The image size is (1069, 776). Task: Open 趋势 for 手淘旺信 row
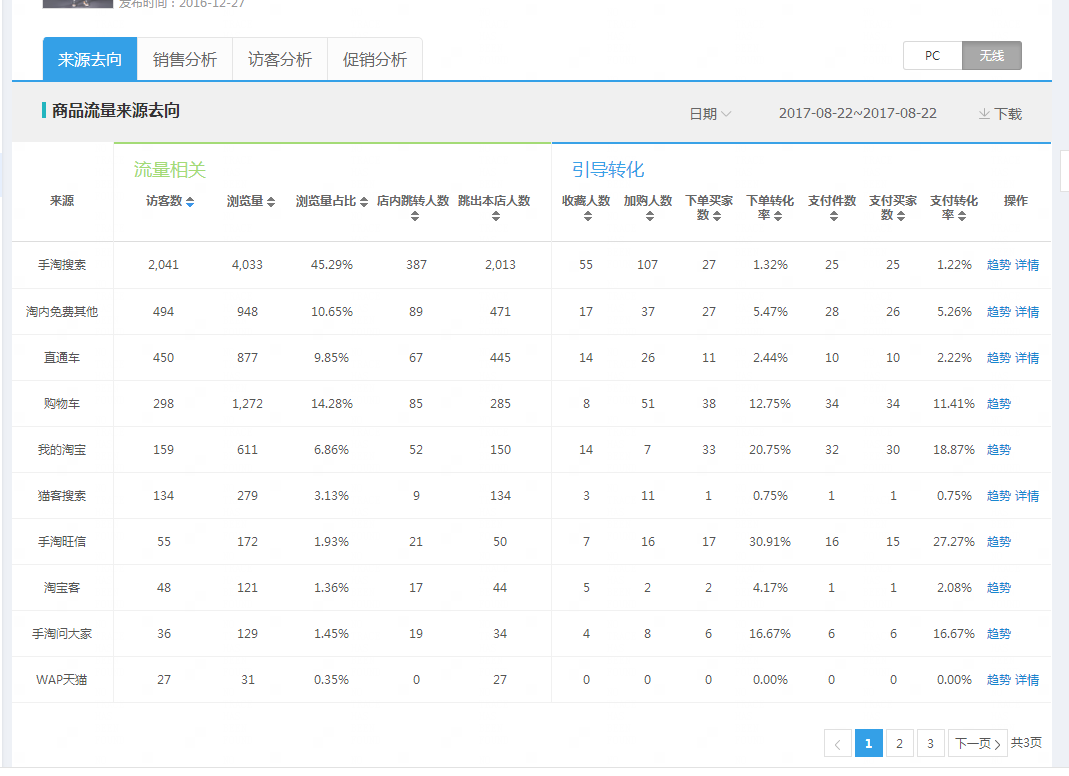click(999, 542)
